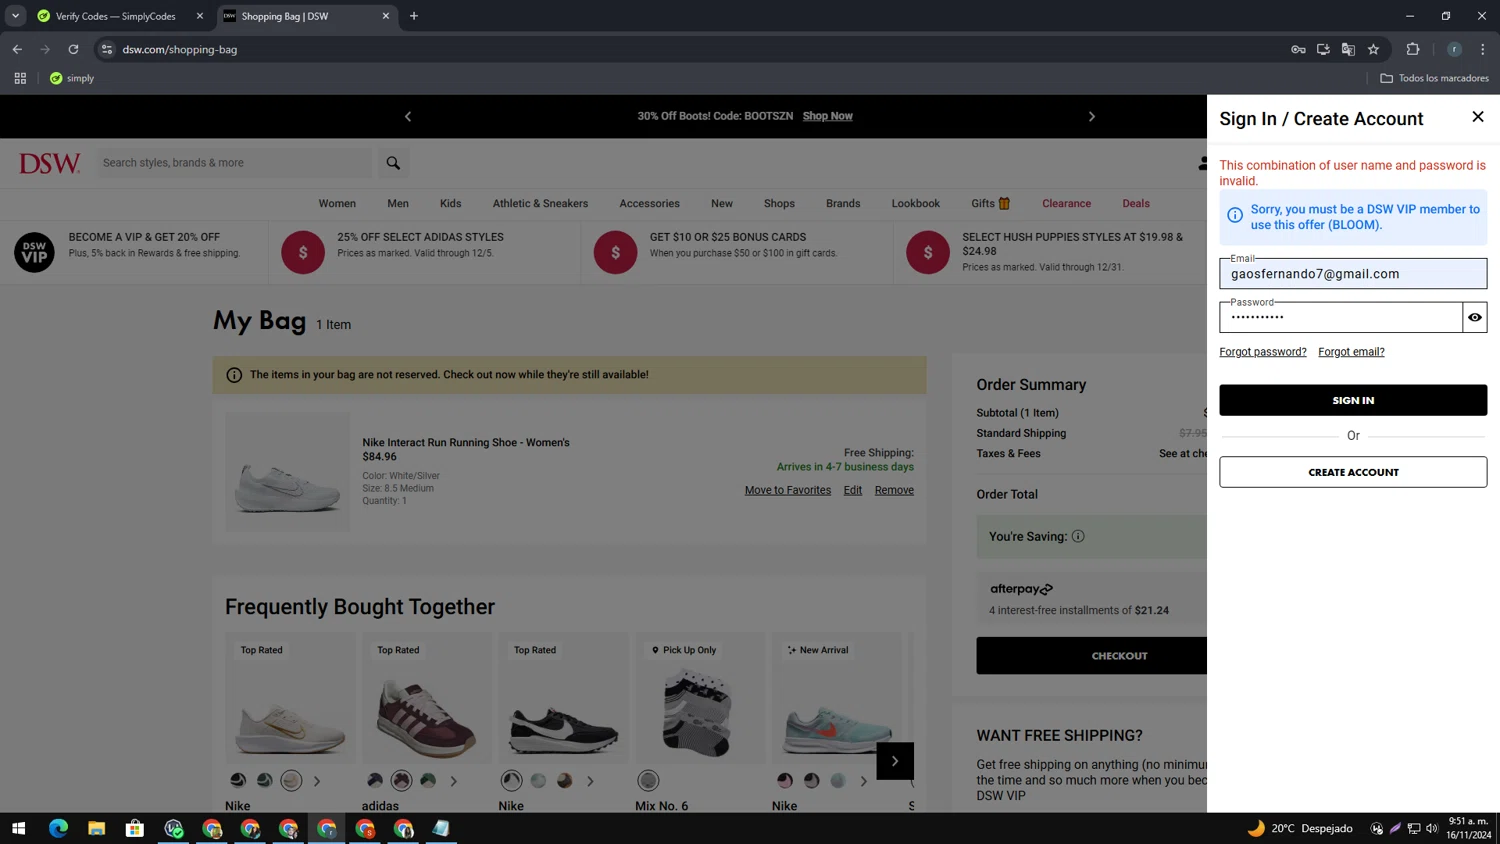Open the Gifts menu item
Image resolution: width=1500 pixels, height=844 pixels.
(x=990, y=203)
